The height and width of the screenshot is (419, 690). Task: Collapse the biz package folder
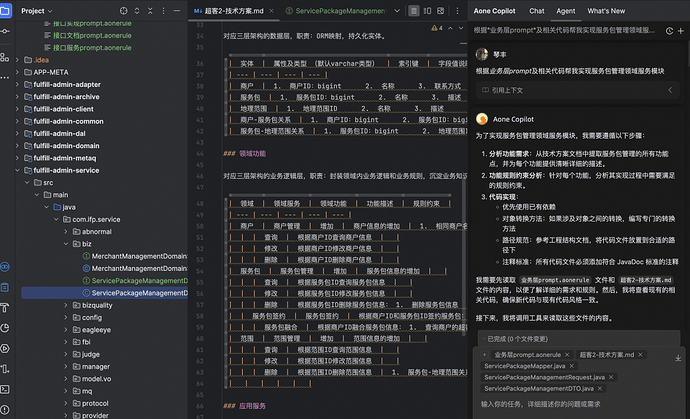click(x=66, y=244)
